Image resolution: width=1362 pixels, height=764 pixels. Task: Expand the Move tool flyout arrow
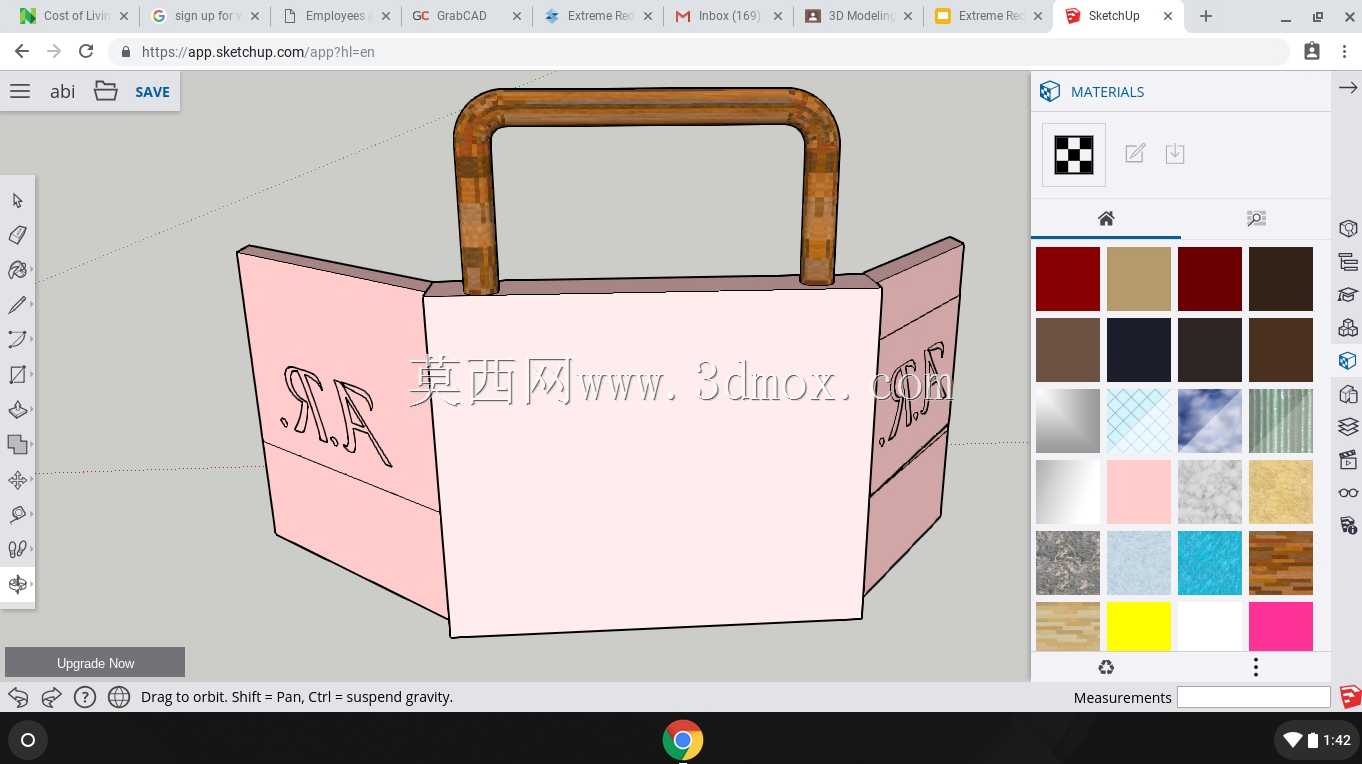coord(32,480)
